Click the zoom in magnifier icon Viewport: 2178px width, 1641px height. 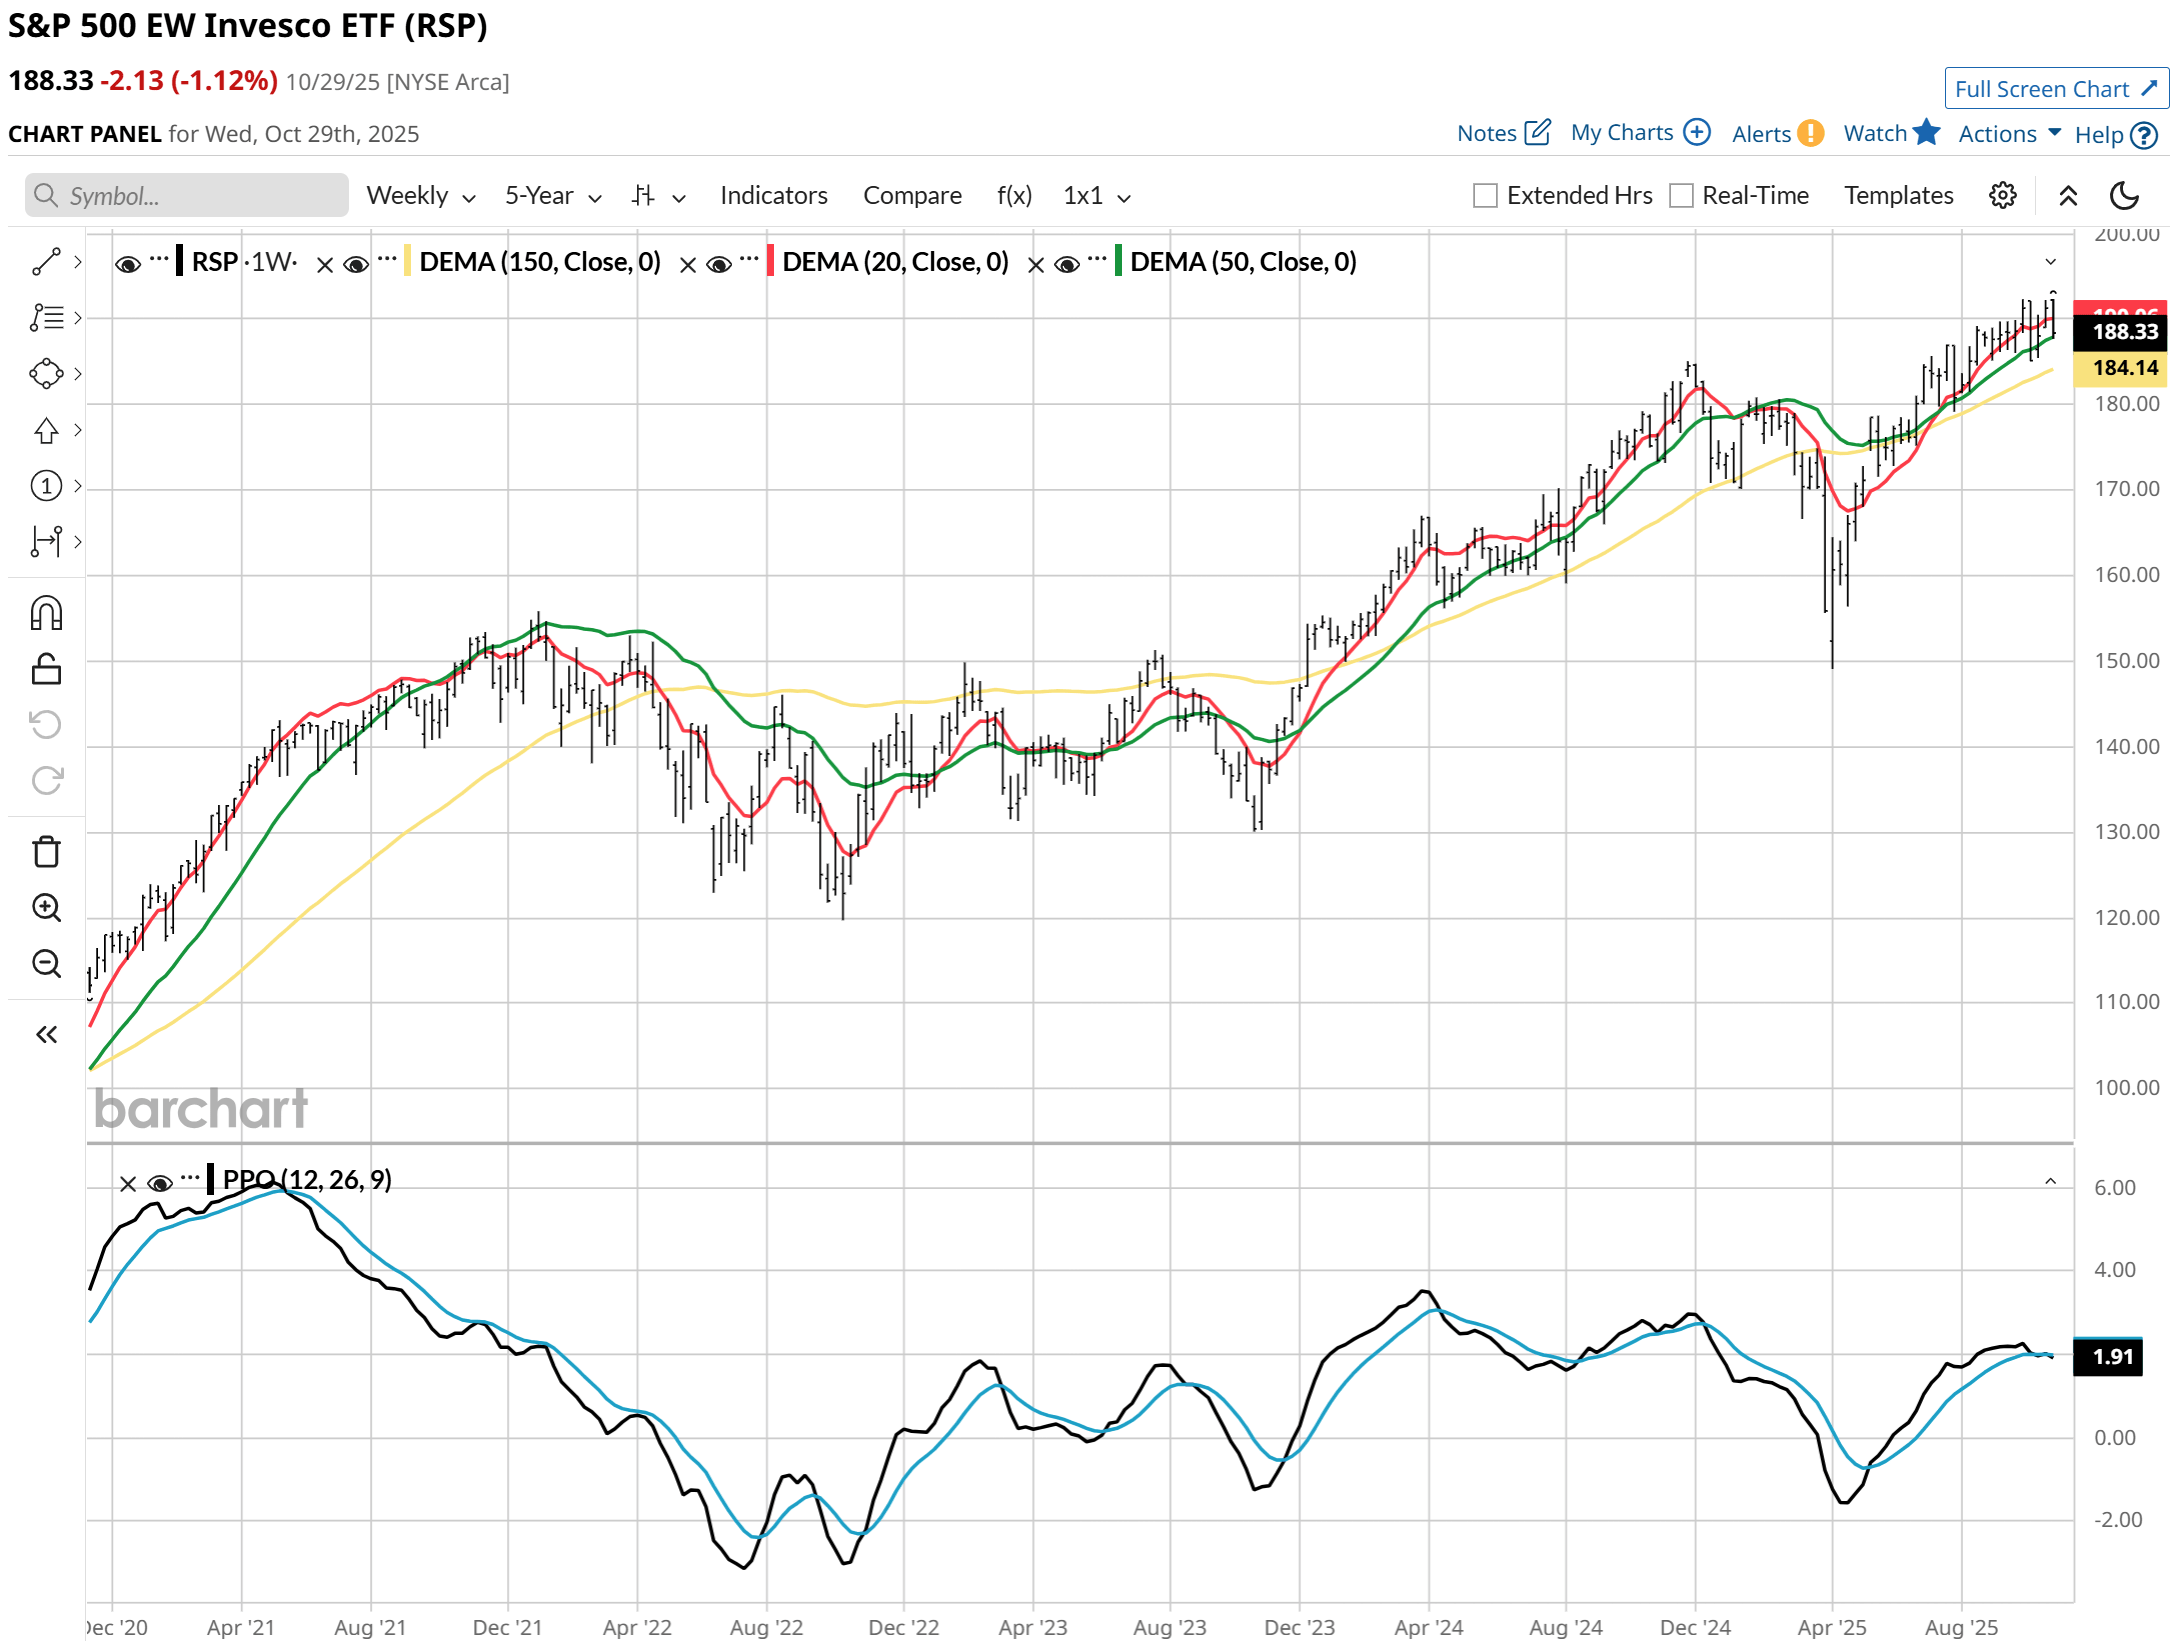[x=46, y=908]
